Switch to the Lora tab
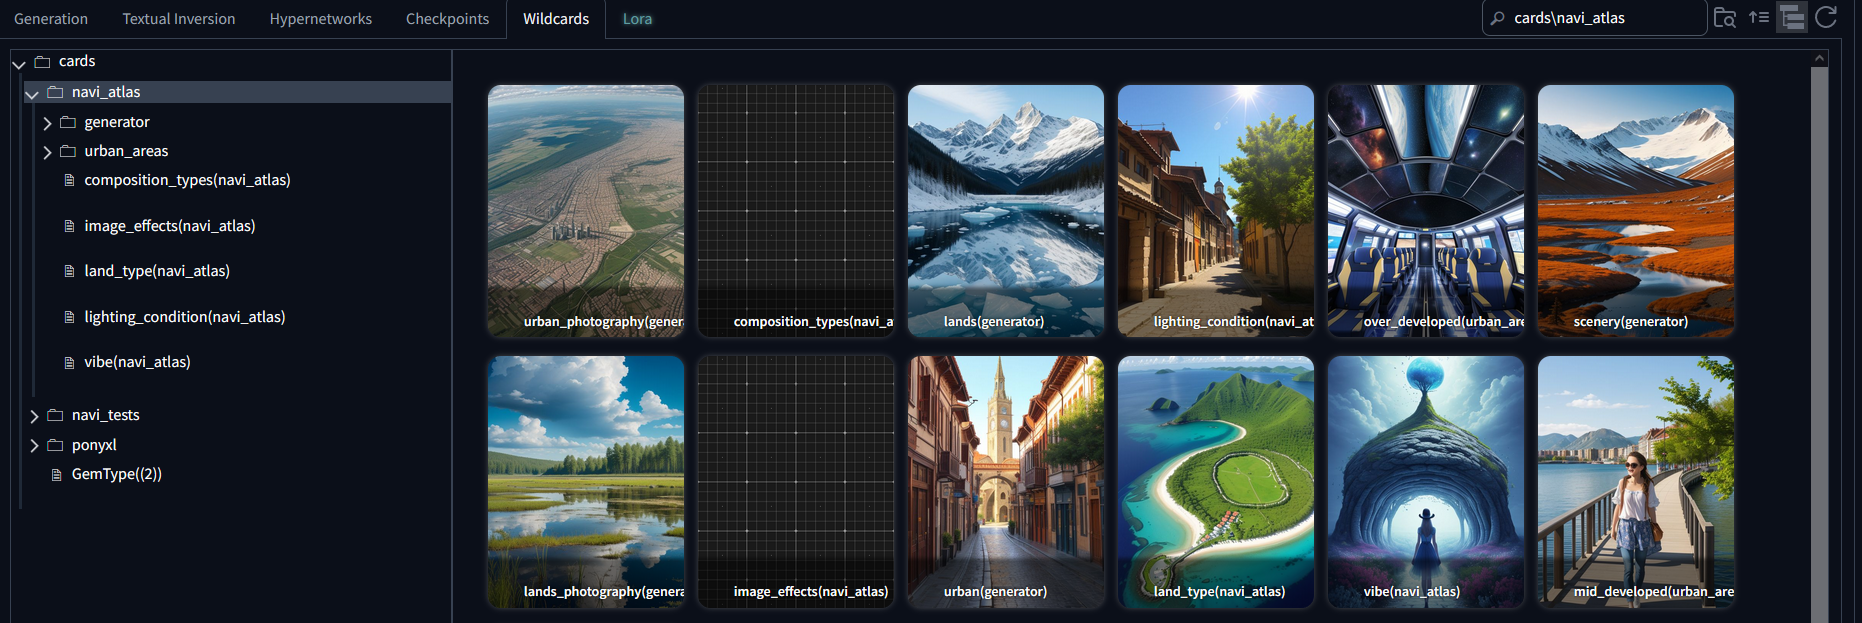1862x623 pixels. pyautogui.click(x=637, y=19)
